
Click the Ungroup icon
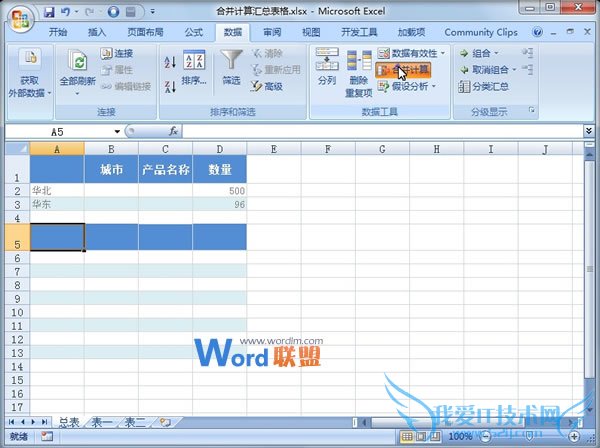[x=464, y=70]
